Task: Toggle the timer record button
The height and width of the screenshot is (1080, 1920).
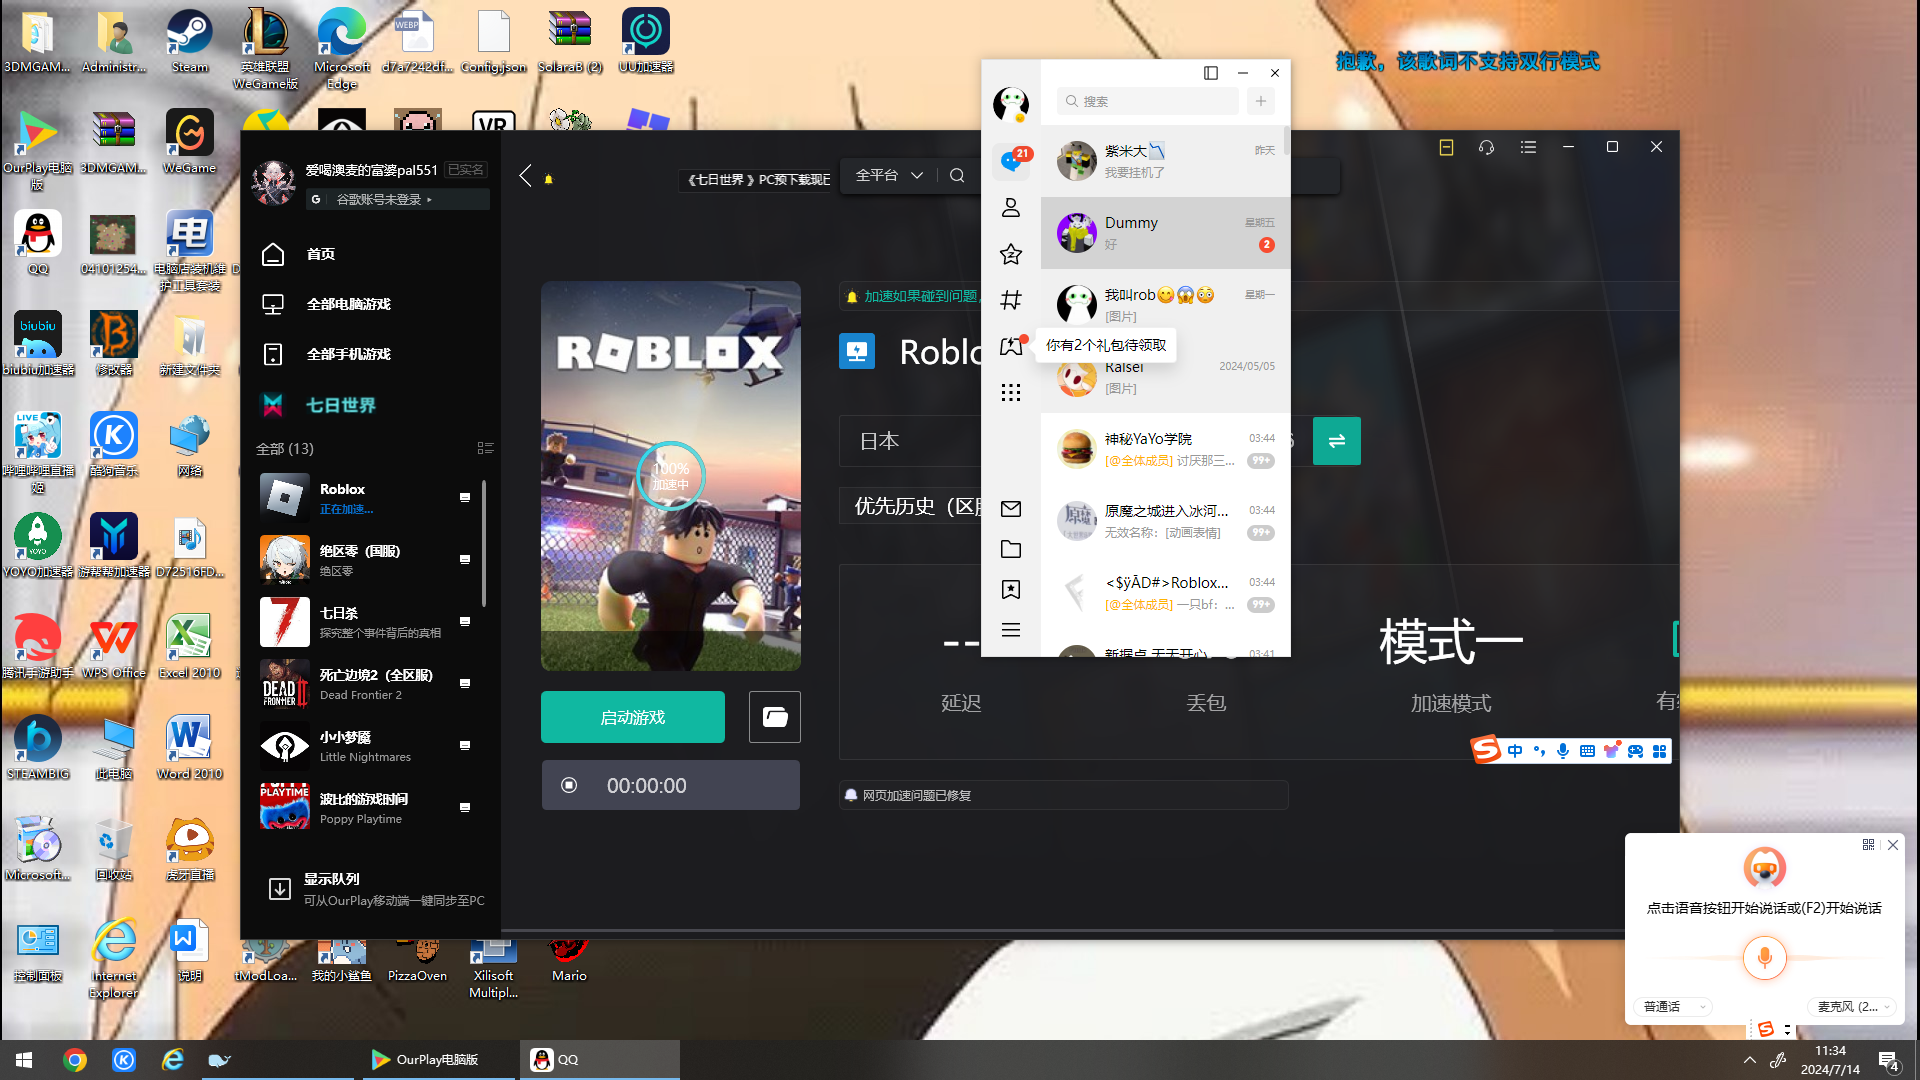Action: tap(569, 785)
